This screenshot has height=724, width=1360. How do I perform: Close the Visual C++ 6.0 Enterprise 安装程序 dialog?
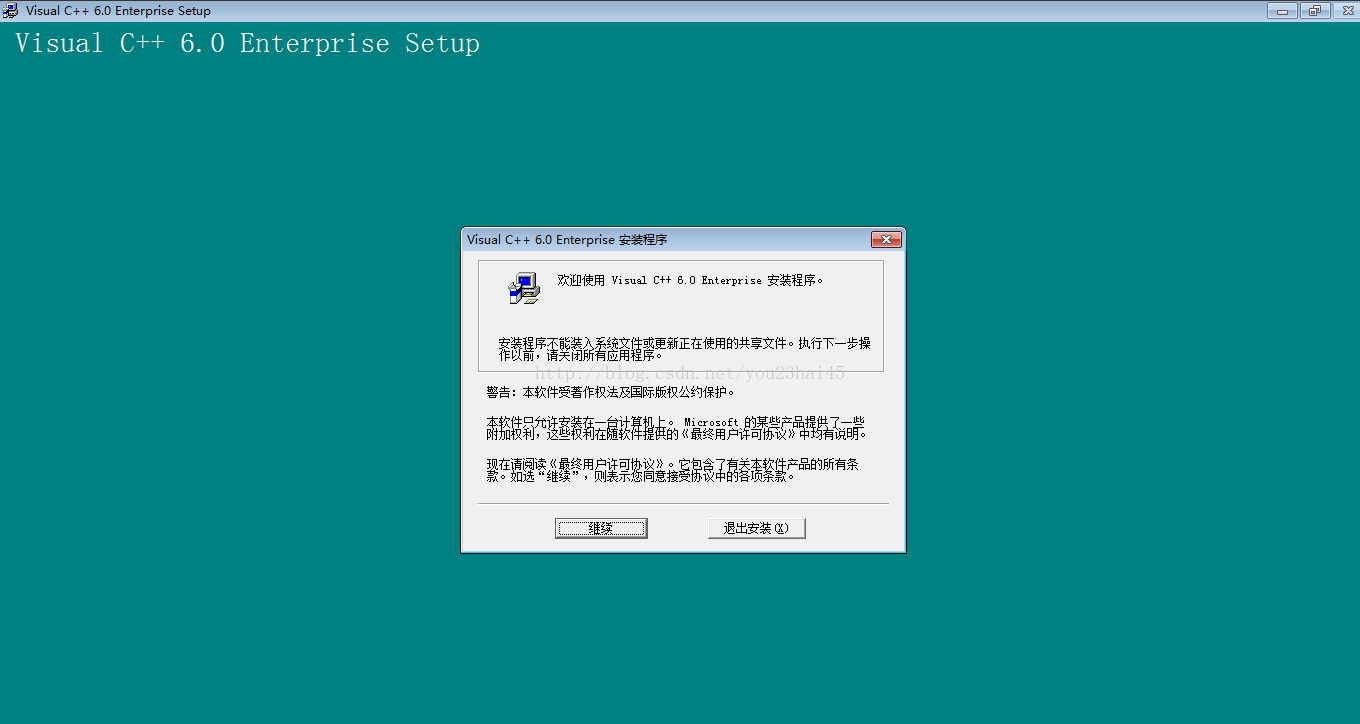click(x=886, y=240)
